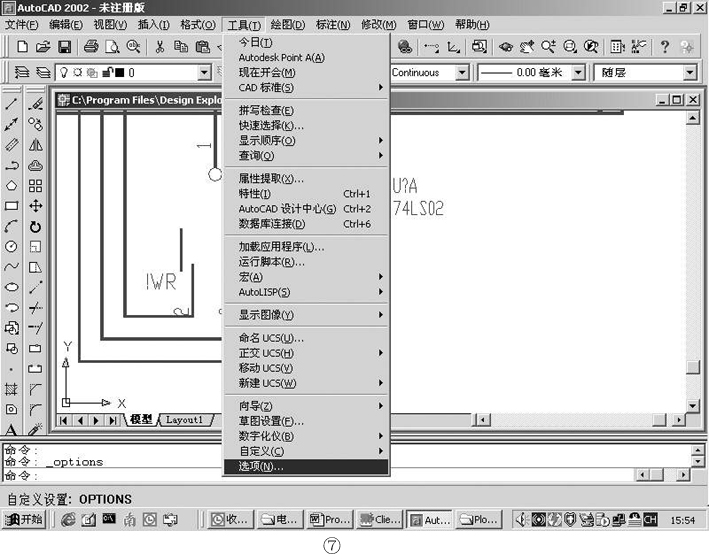The height and width of the screenshot is (559, 709).
Task: Click drawing scroll down arrow
Action: [x=693, y=406]
